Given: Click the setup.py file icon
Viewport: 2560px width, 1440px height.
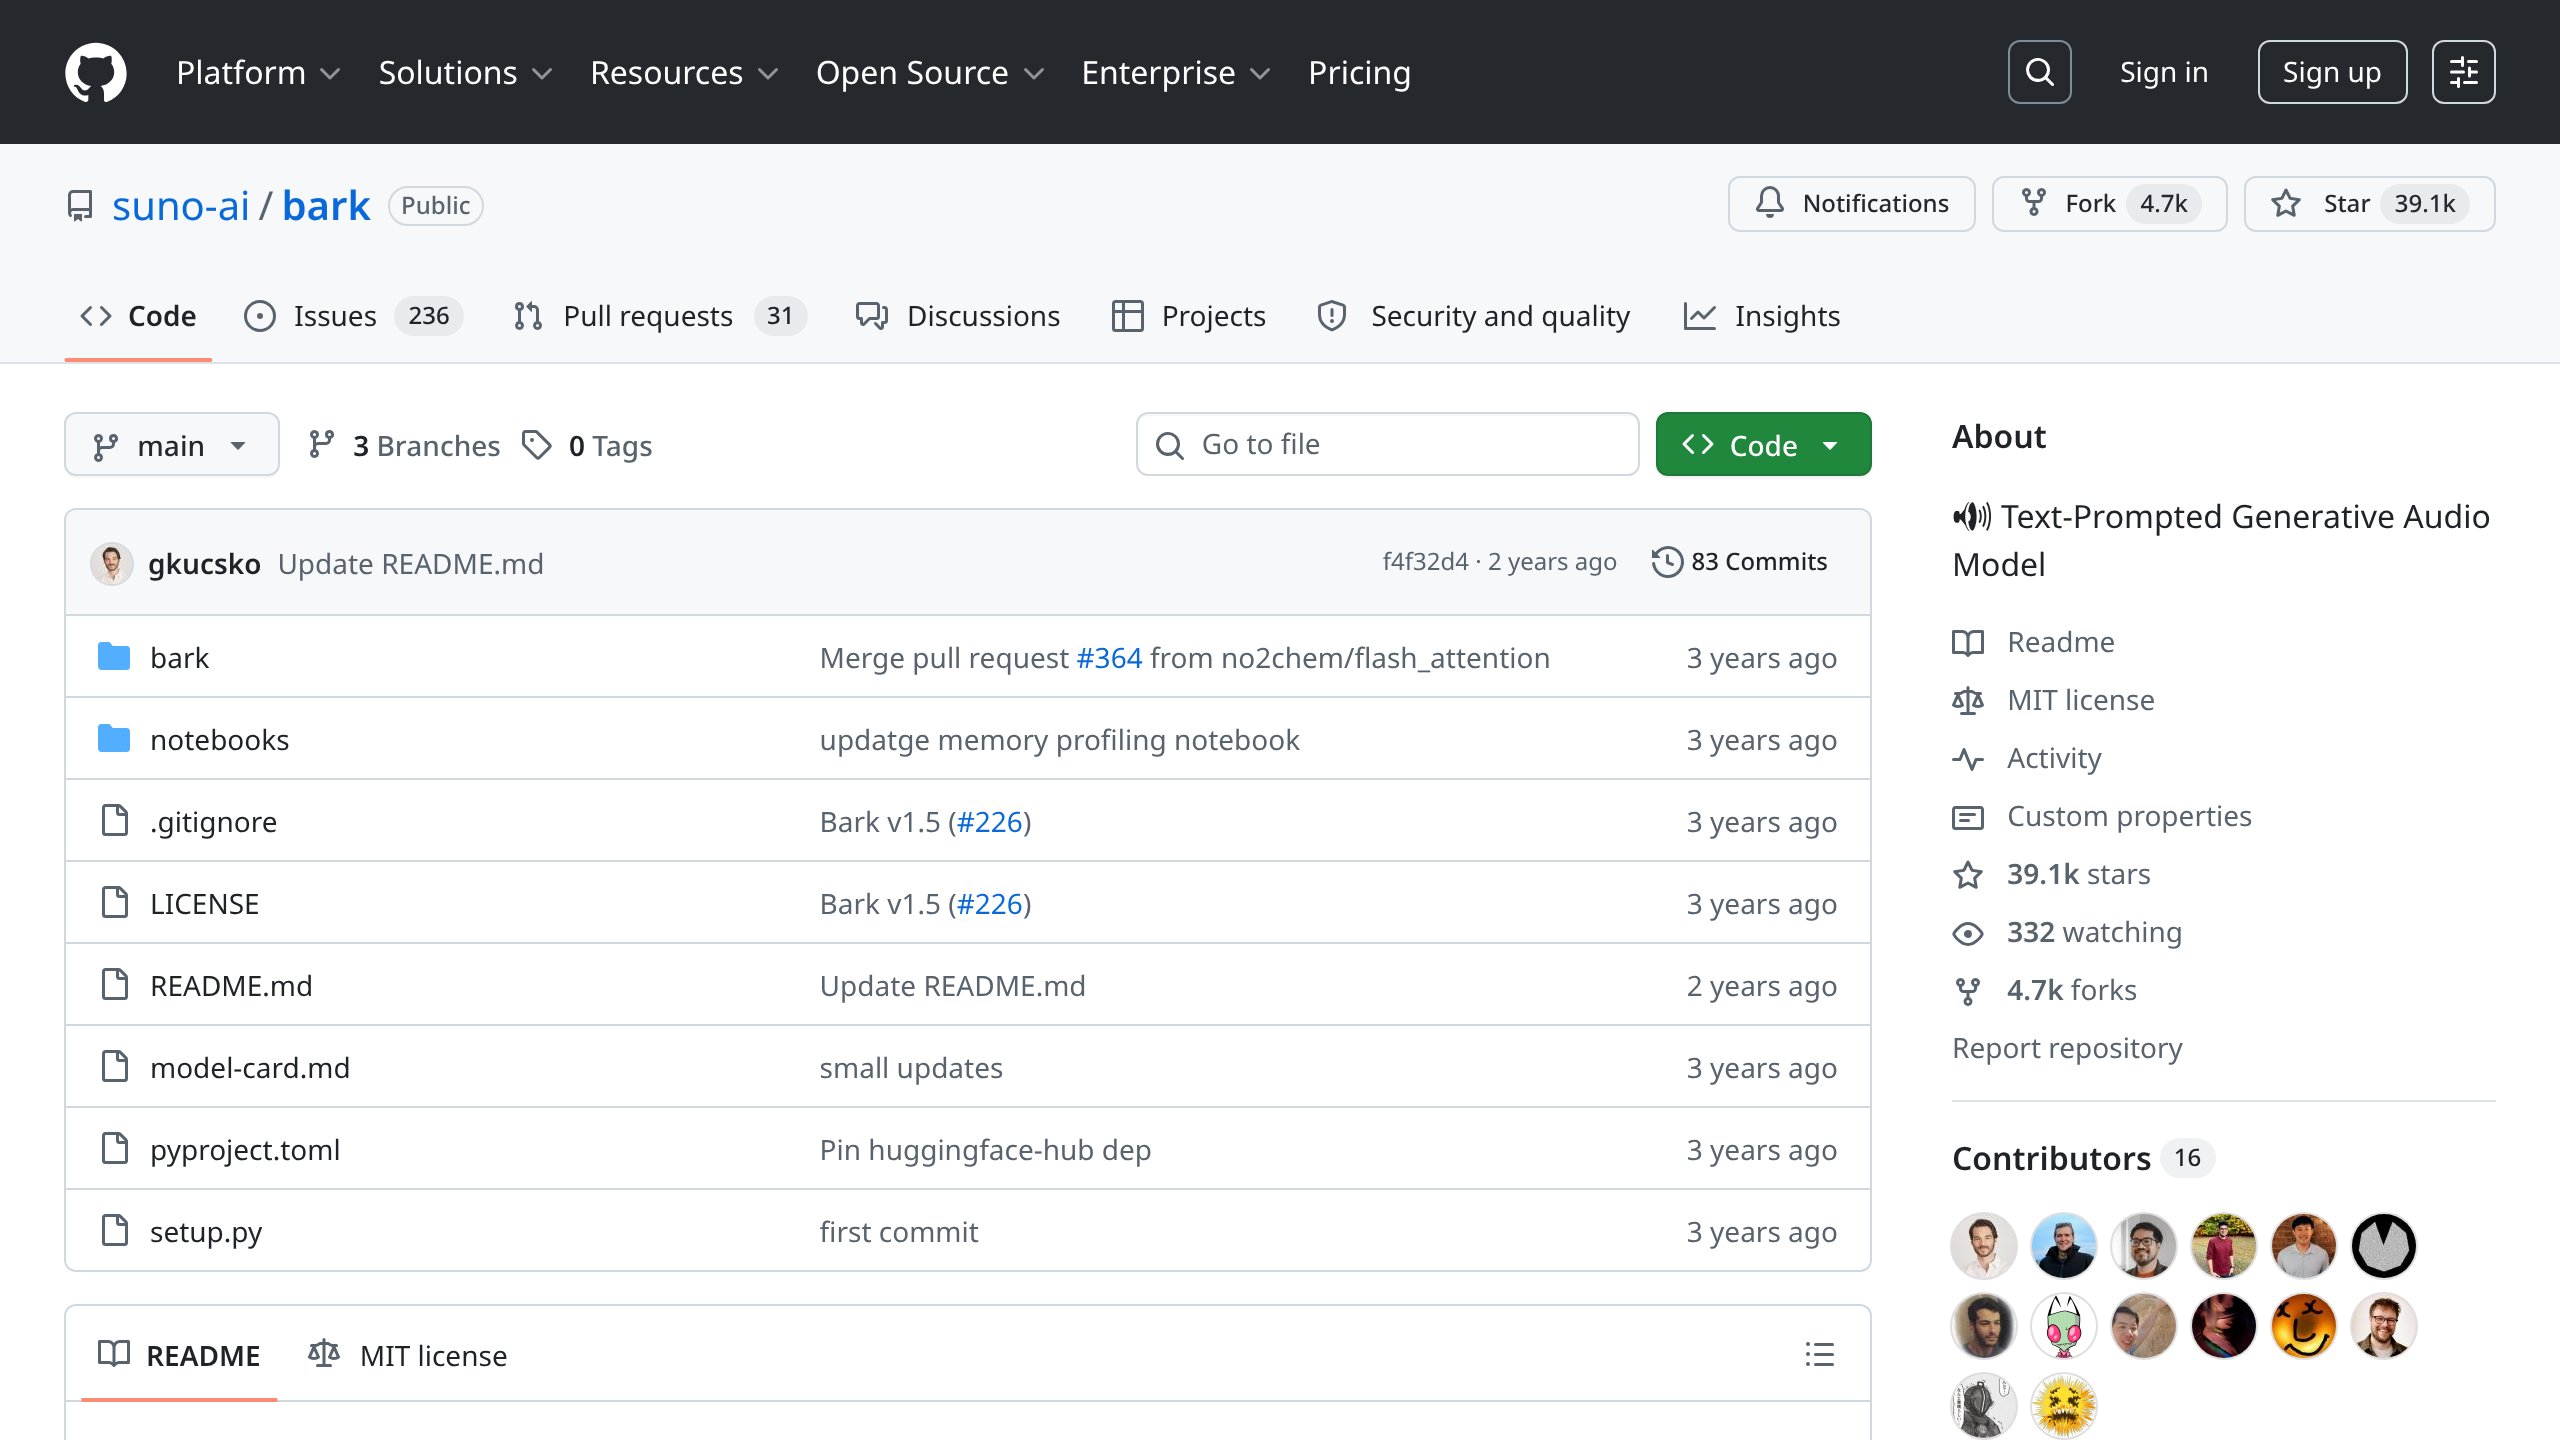Looking at the screenshot, I should point(115,1231).
